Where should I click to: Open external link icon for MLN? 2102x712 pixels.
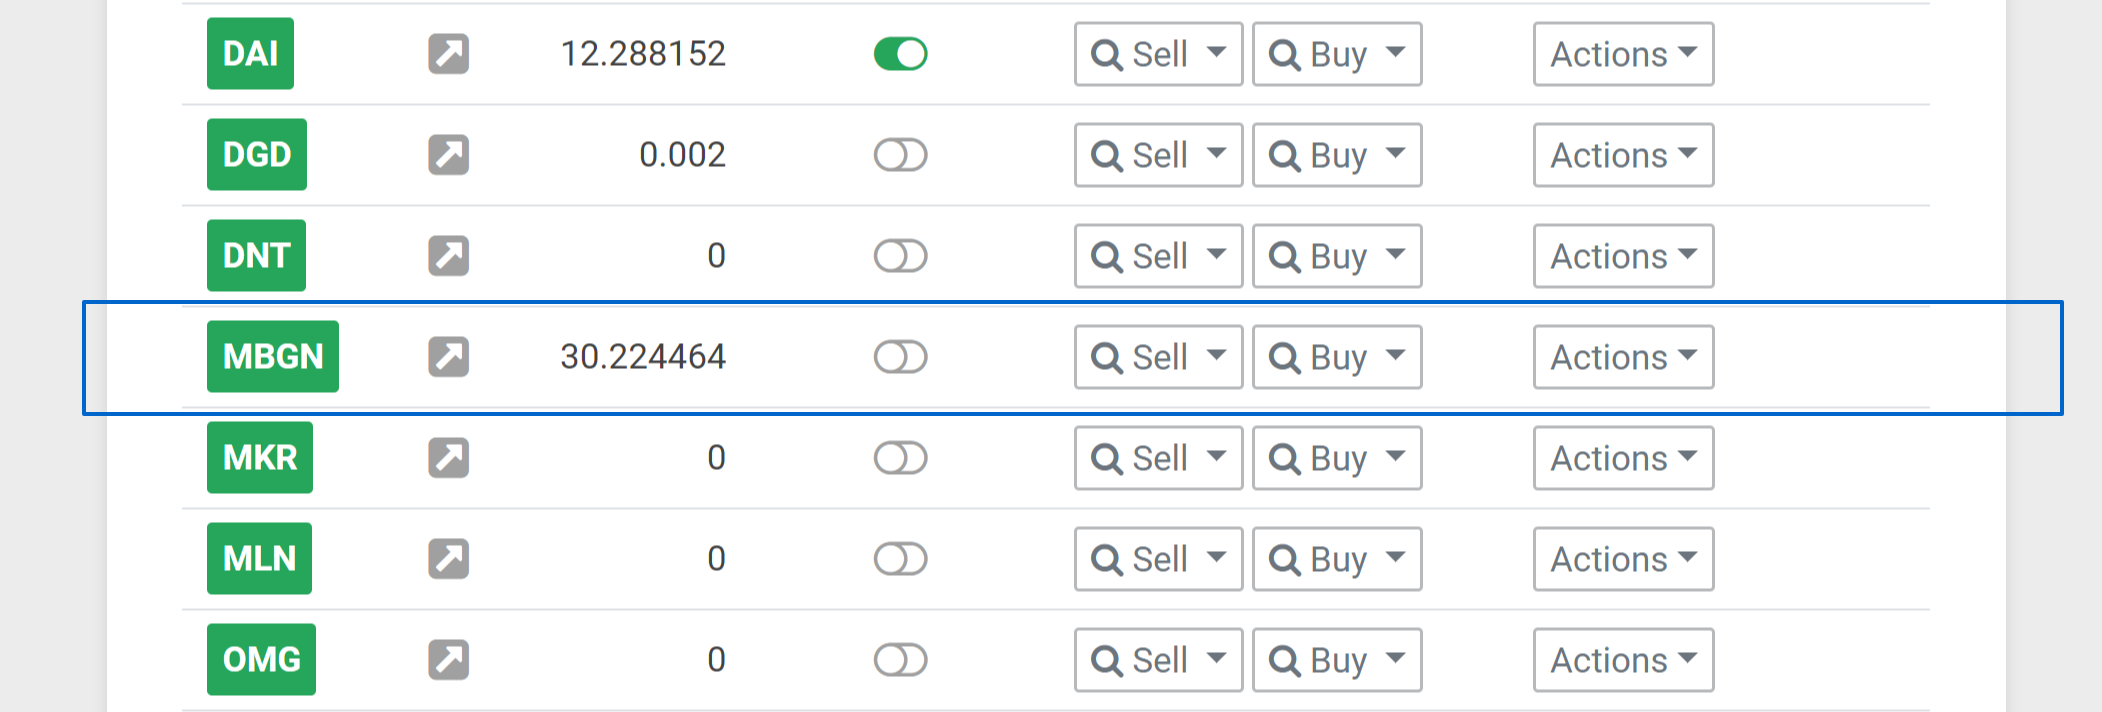(449, 559)
